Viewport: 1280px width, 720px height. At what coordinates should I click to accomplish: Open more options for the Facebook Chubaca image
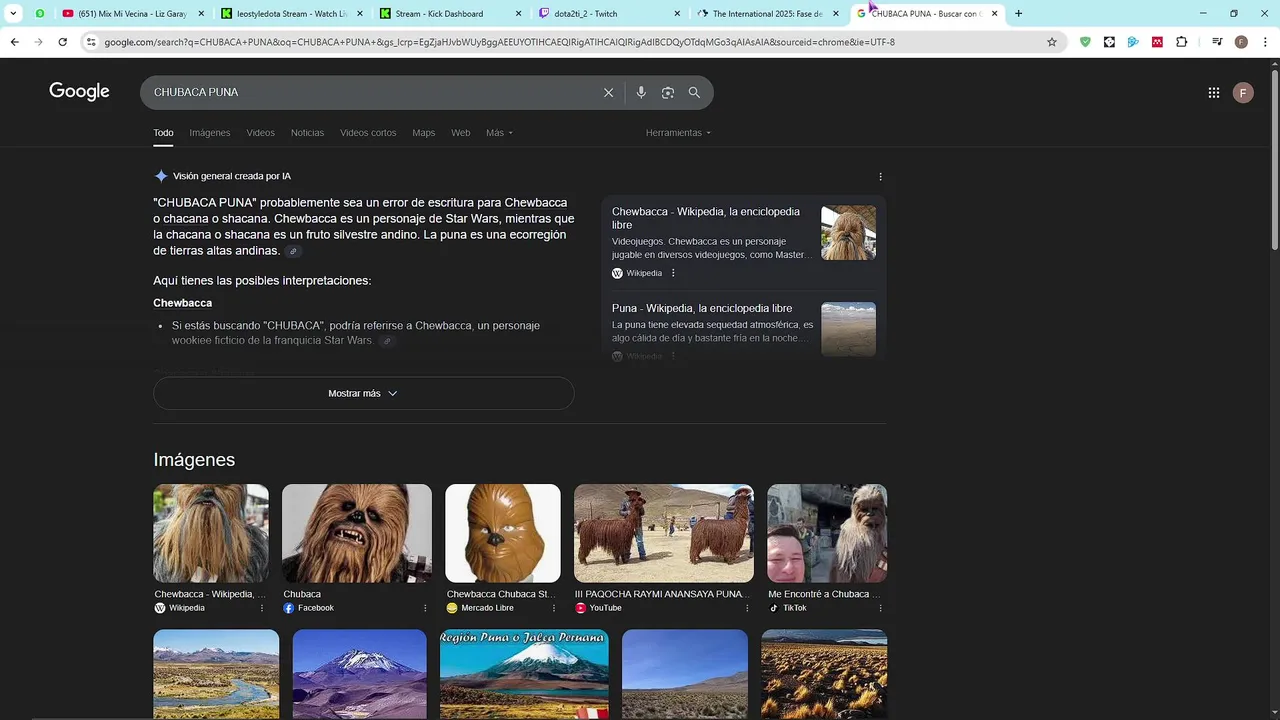click(425, 608)
